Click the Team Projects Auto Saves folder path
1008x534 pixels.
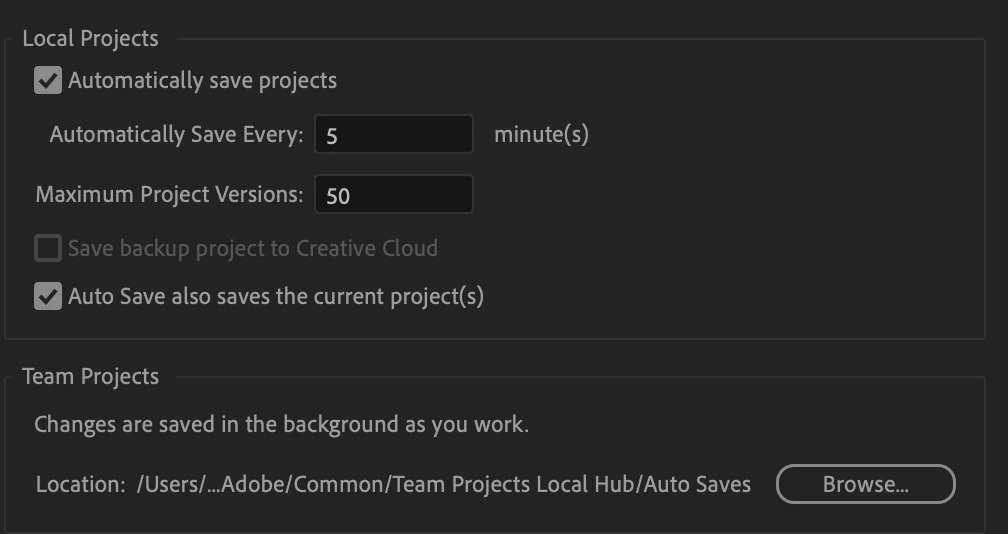tap(444, 485)
